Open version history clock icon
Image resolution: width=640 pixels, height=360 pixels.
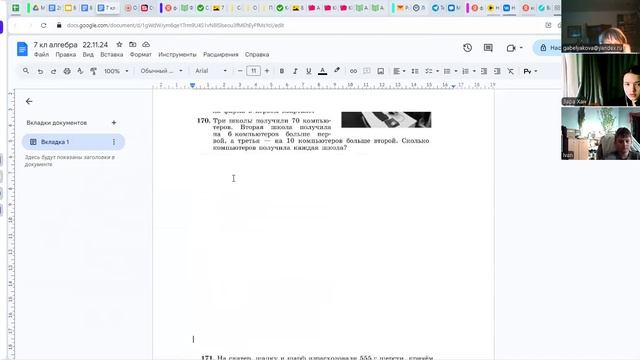pyautogui.click(x=468, y=48)
